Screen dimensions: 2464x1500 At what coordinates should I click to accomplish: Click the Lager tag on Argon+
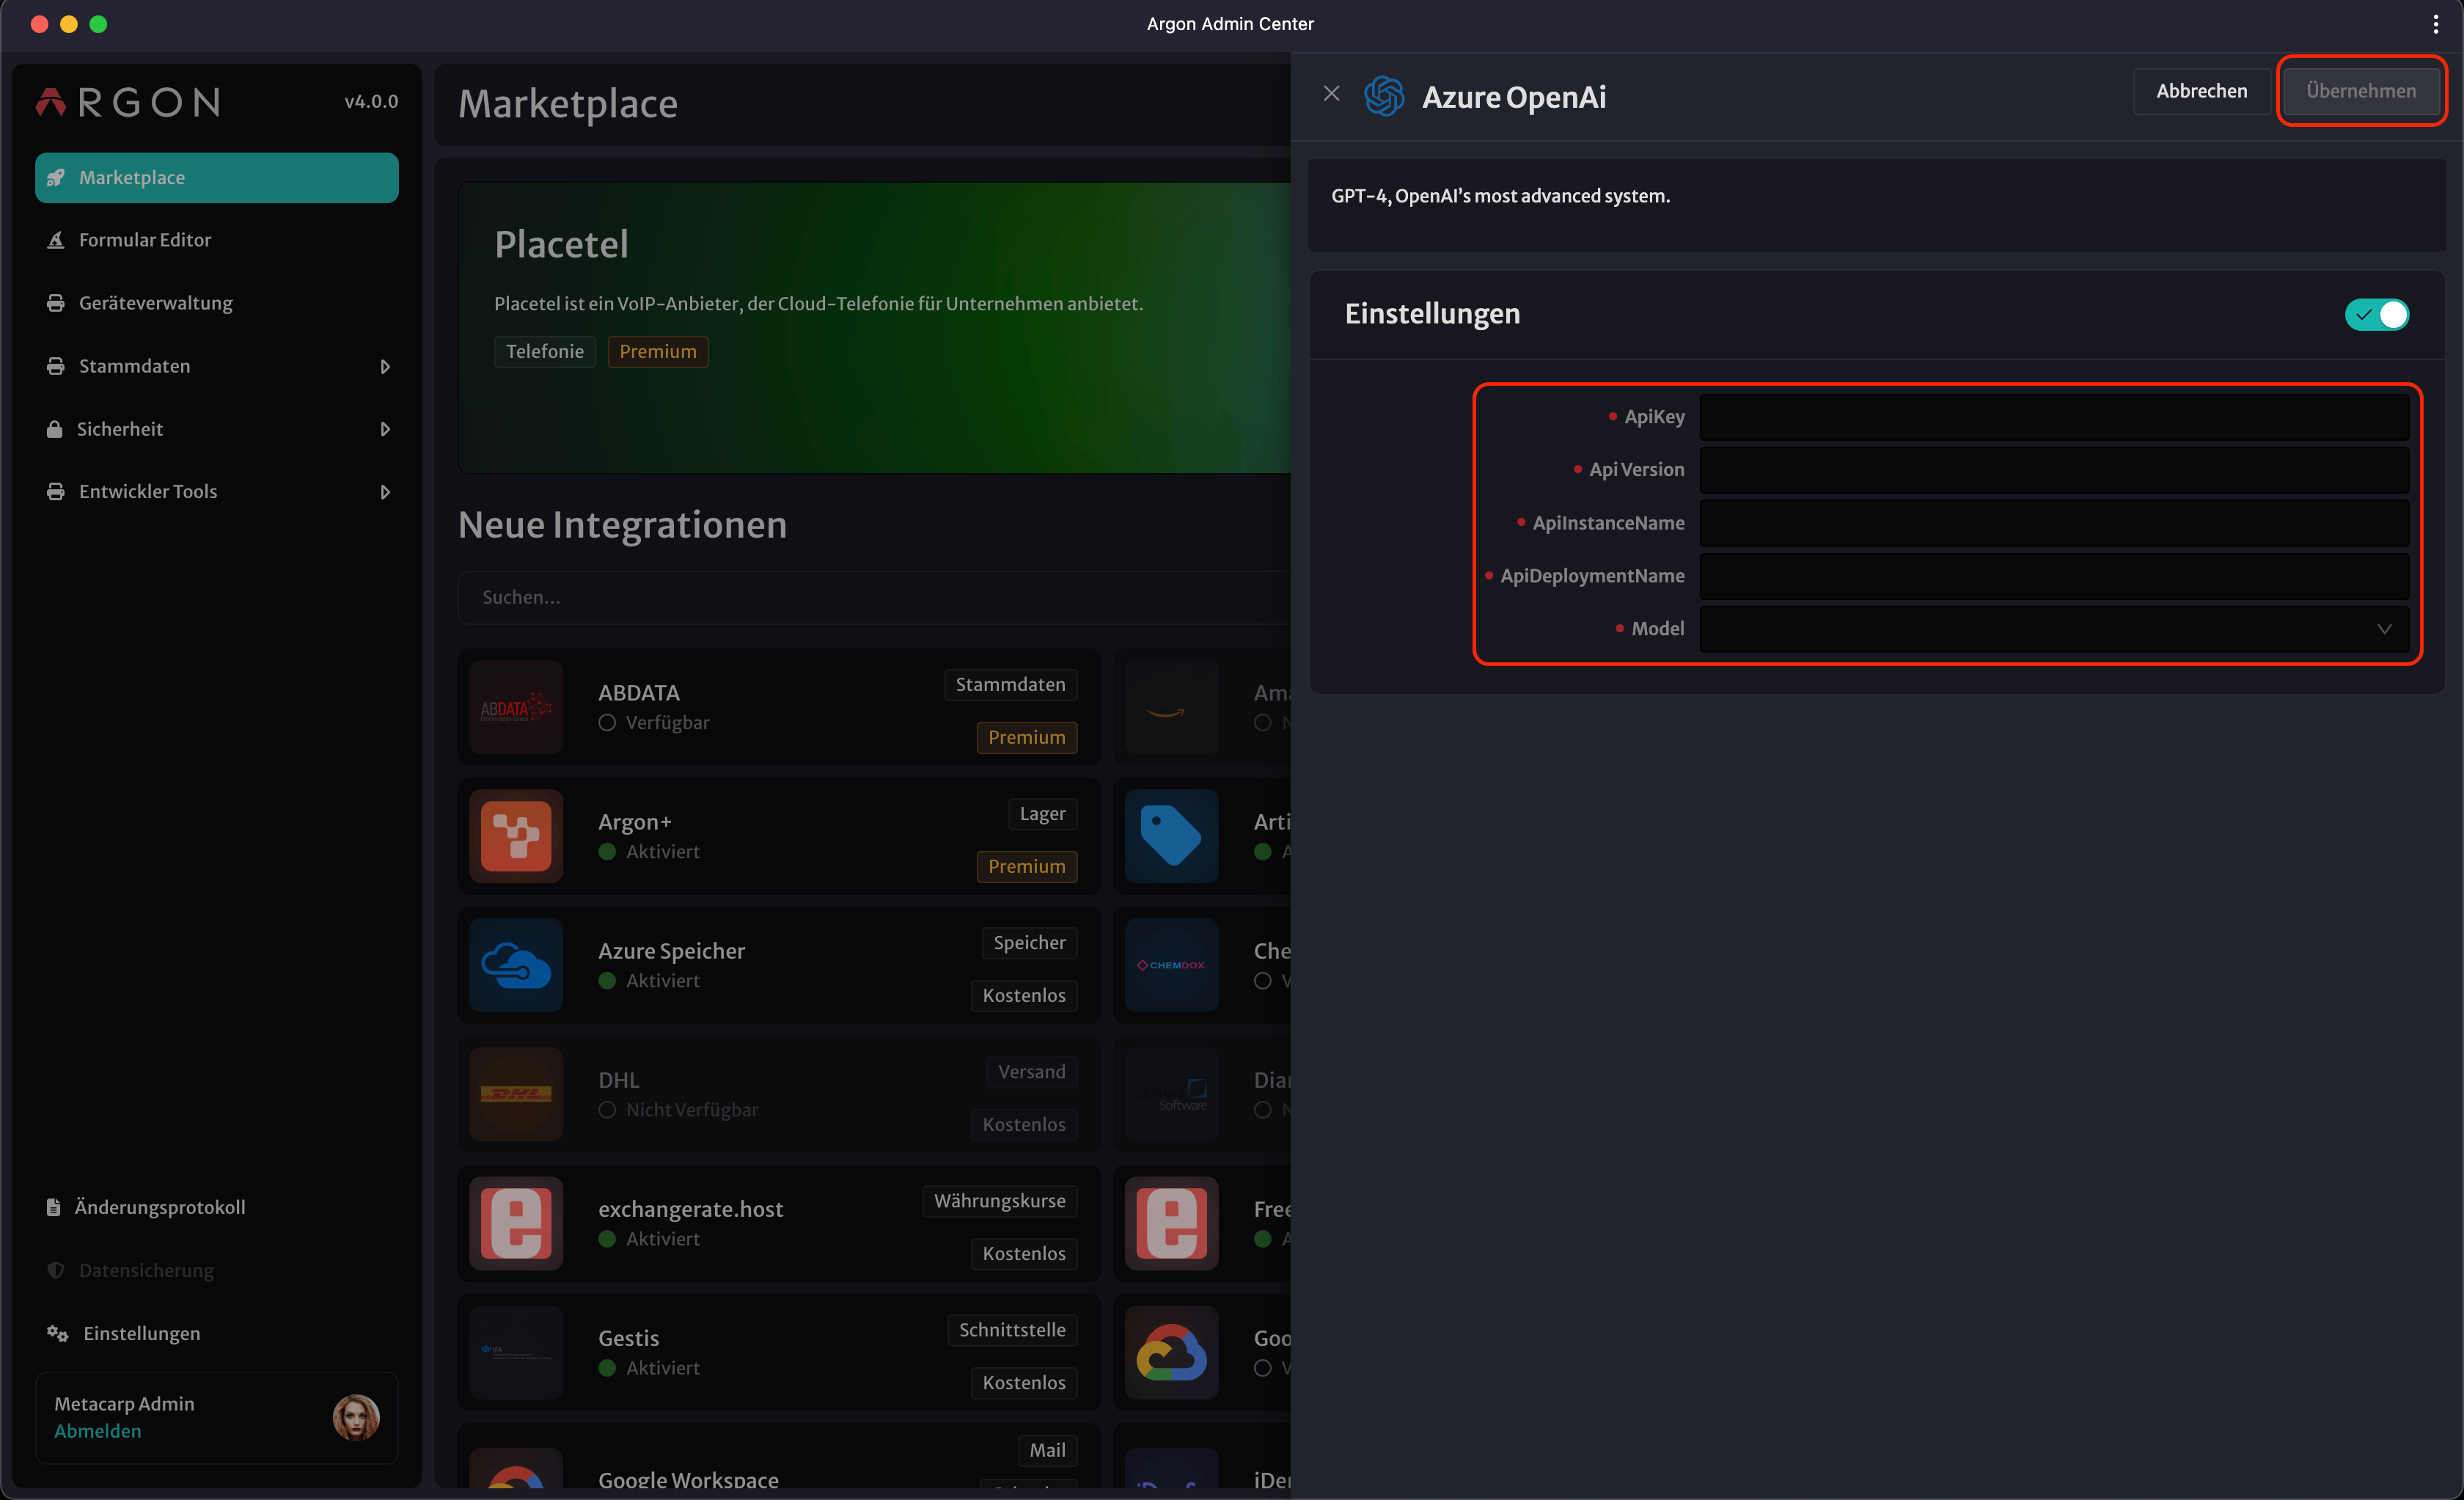[1042, 813]
